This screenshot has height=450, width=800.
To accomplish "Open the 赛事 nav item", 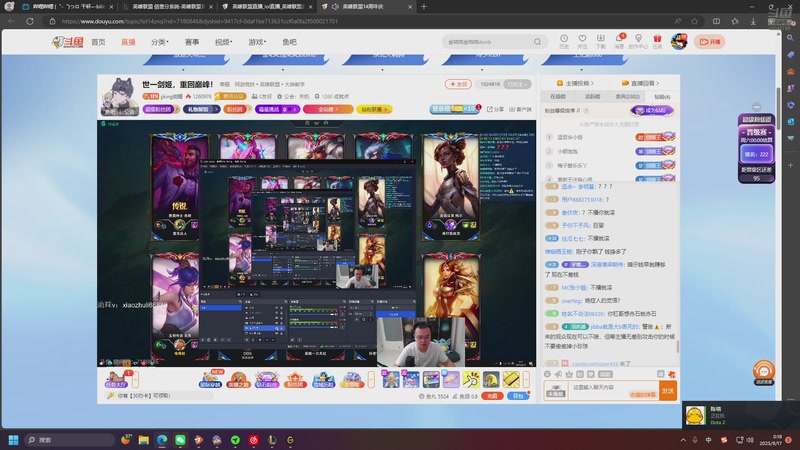I will coord(192,42).
